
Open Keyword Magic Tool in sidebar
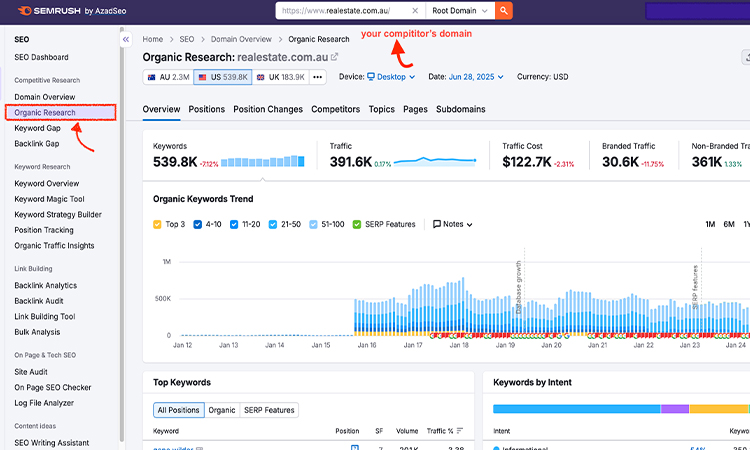click(x=49, y=199)
